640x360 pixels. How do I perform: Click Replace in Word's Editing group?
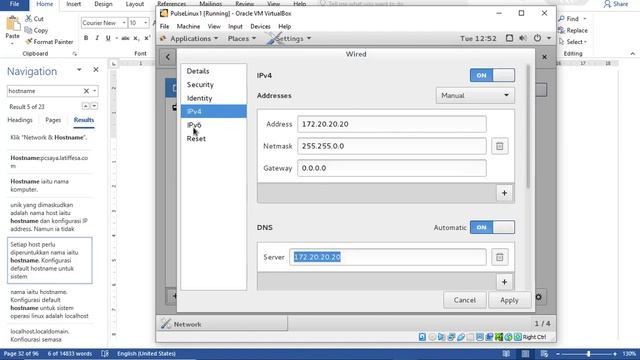coord(573,30)
